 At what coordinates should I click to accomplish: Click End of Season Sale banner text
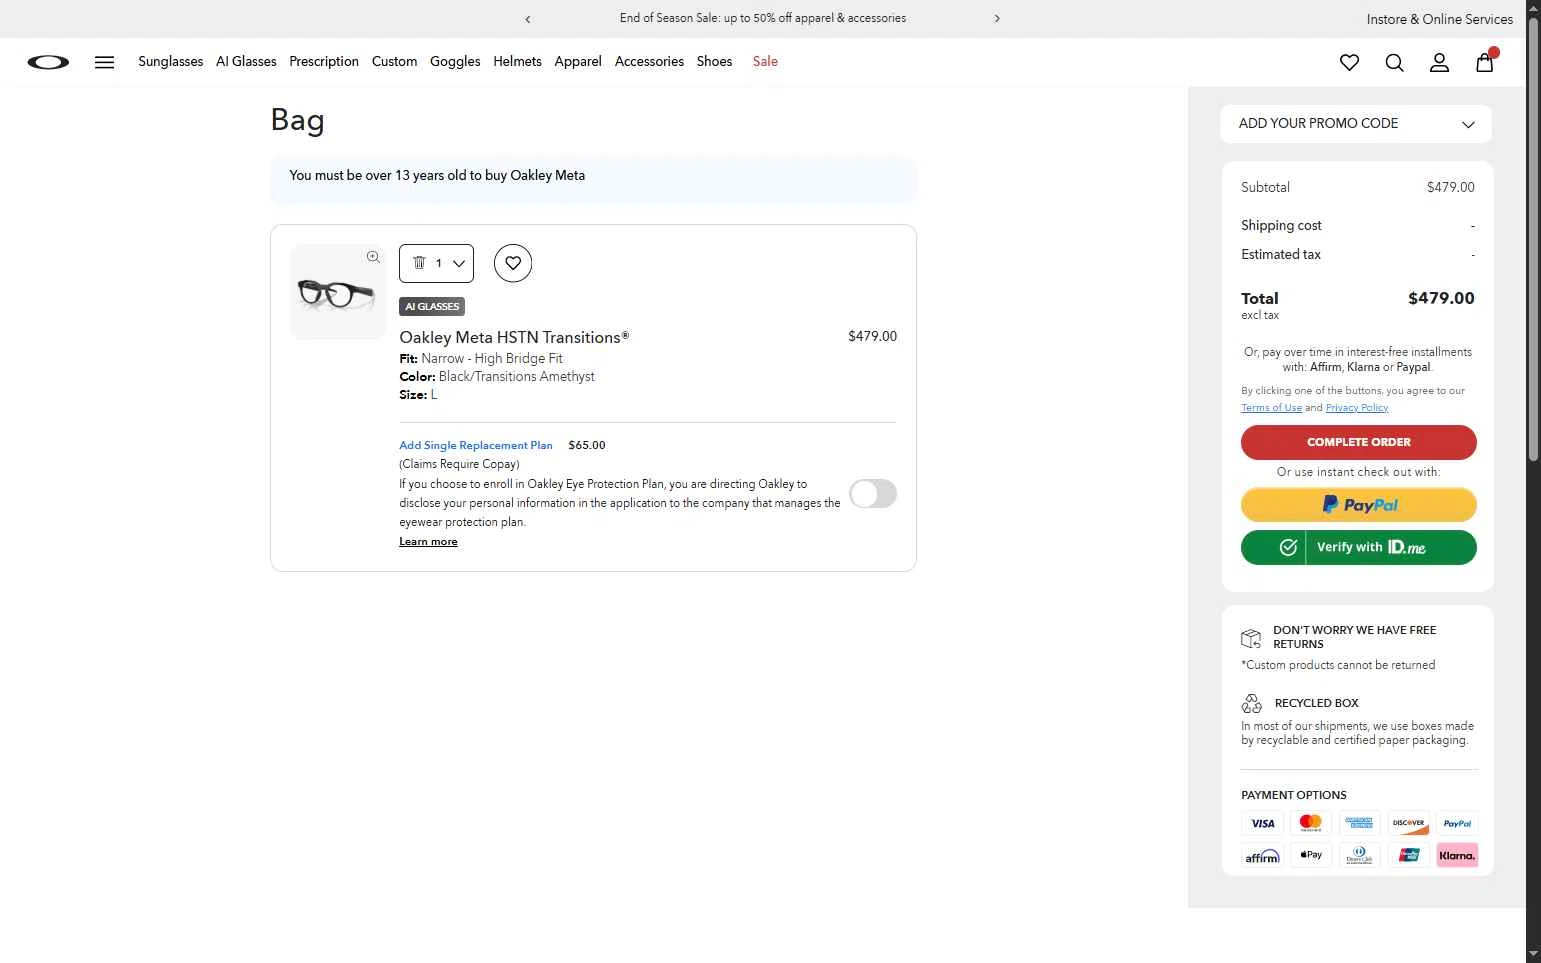762,19
